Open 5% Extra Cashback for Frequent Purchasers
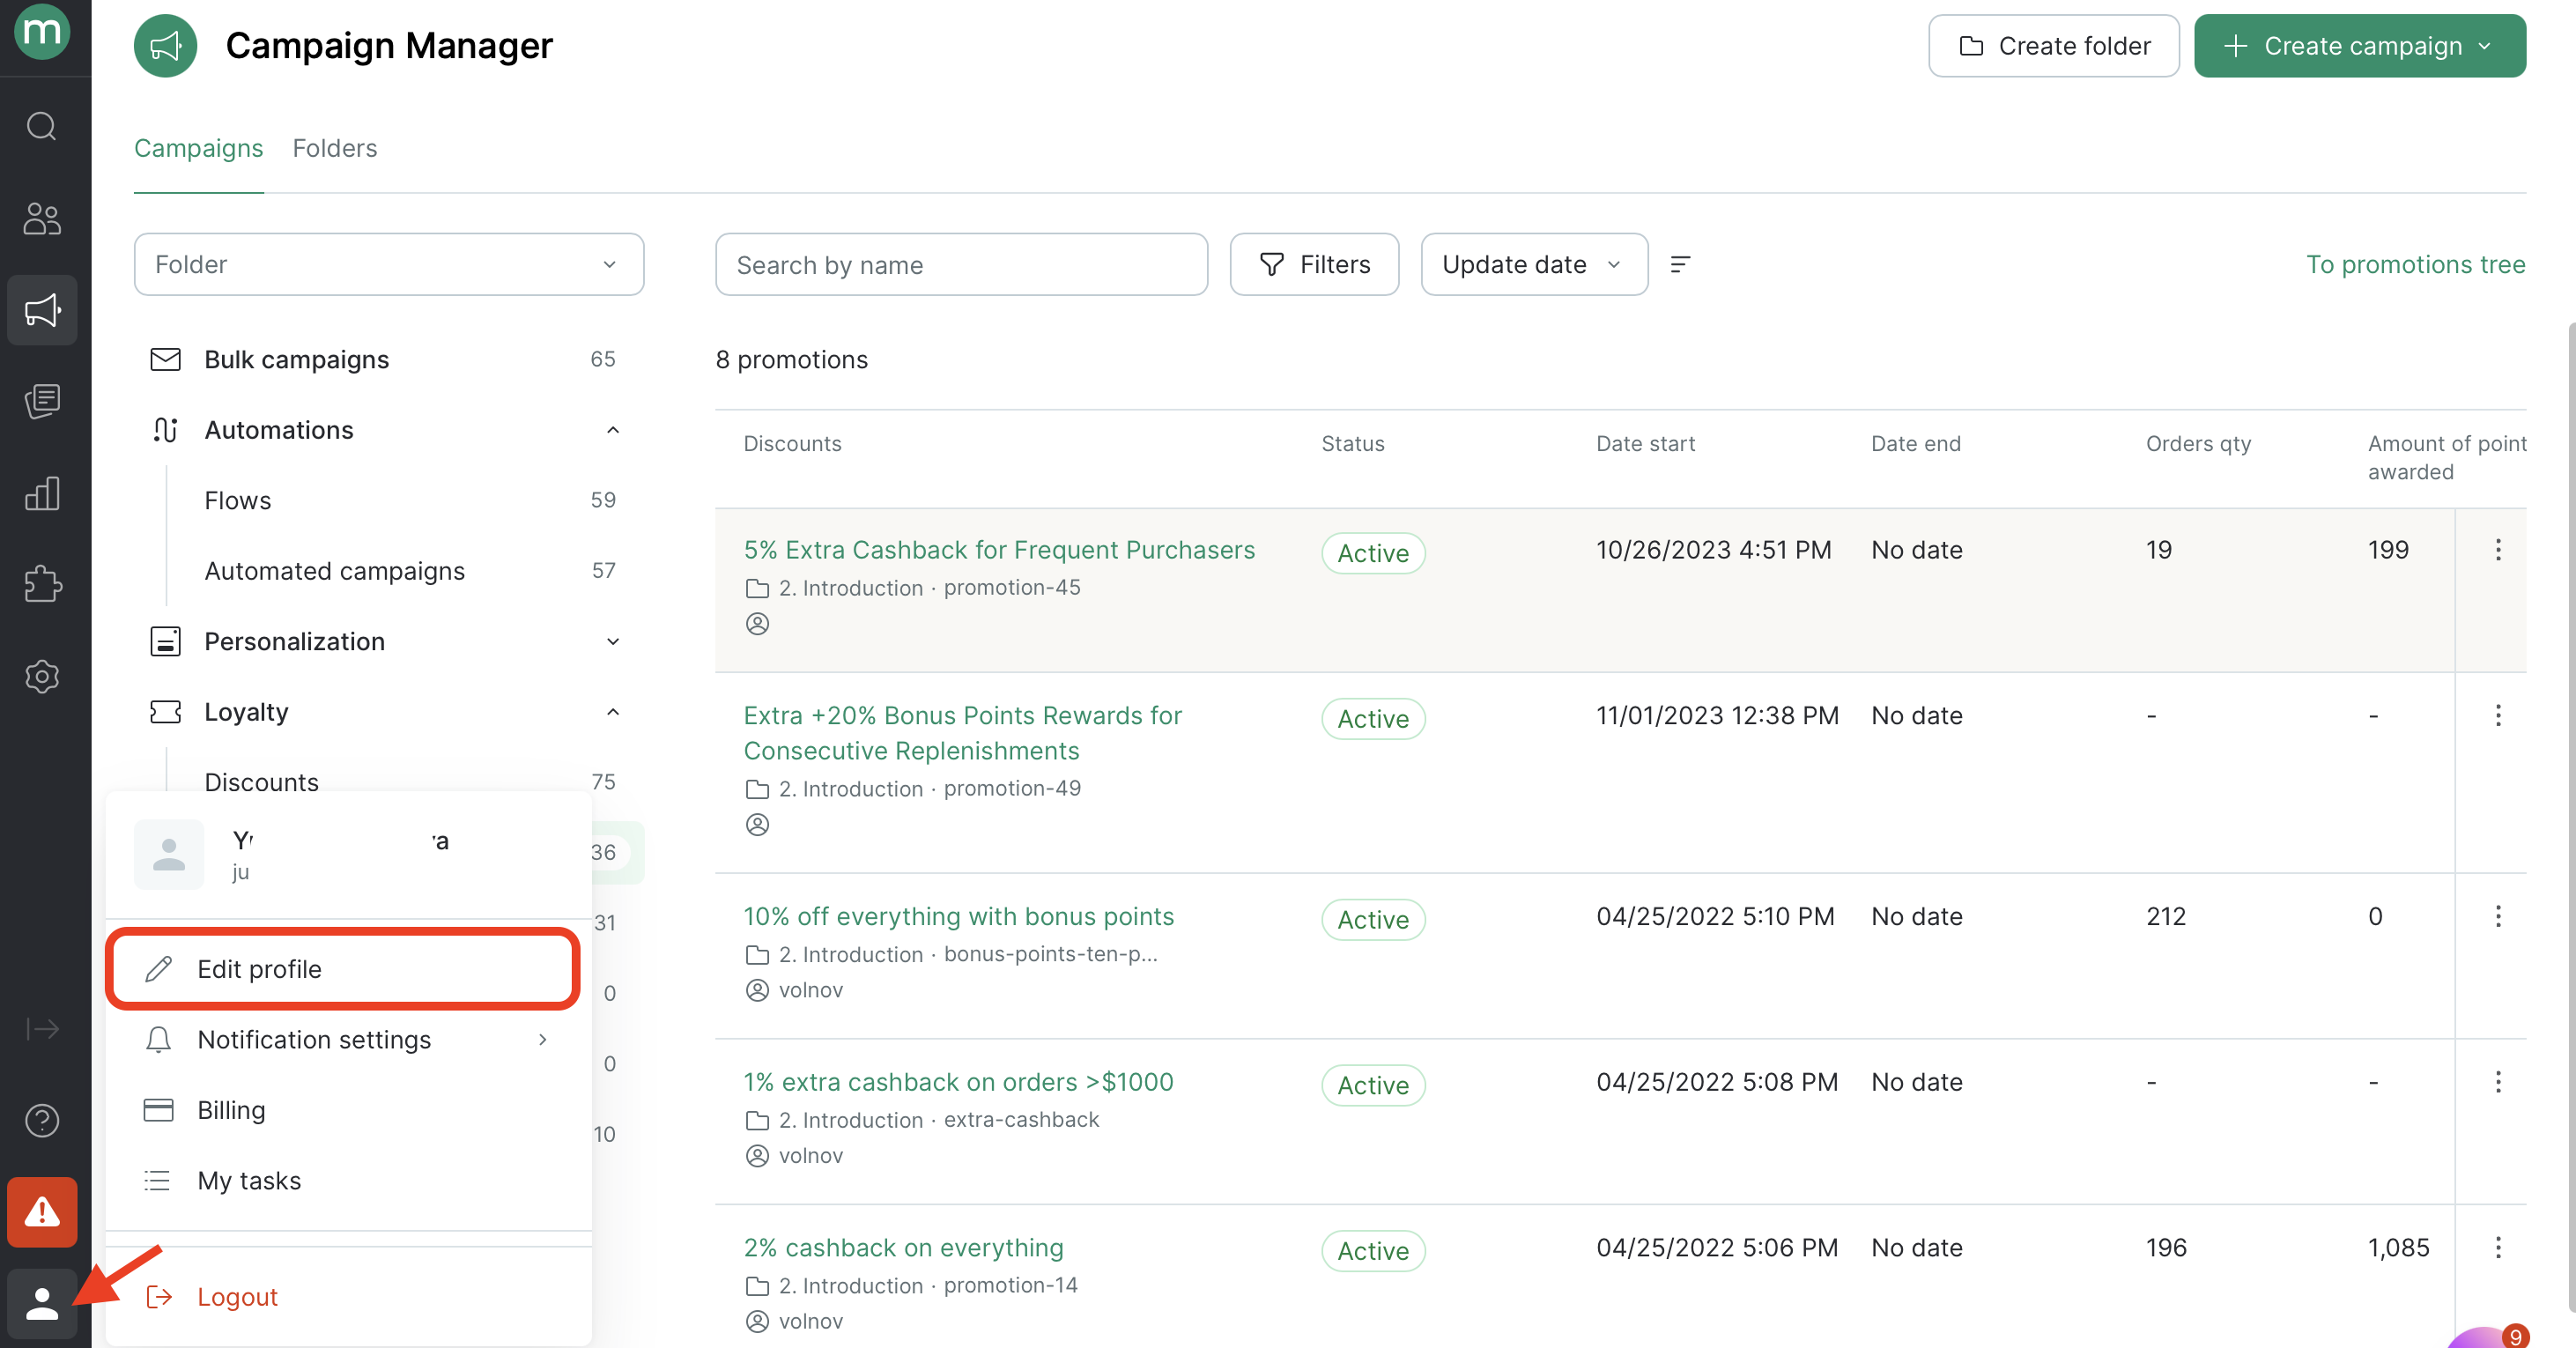Image resolution: width=2576 pixels, height=1348 pixels. click(x=998, y=550)
